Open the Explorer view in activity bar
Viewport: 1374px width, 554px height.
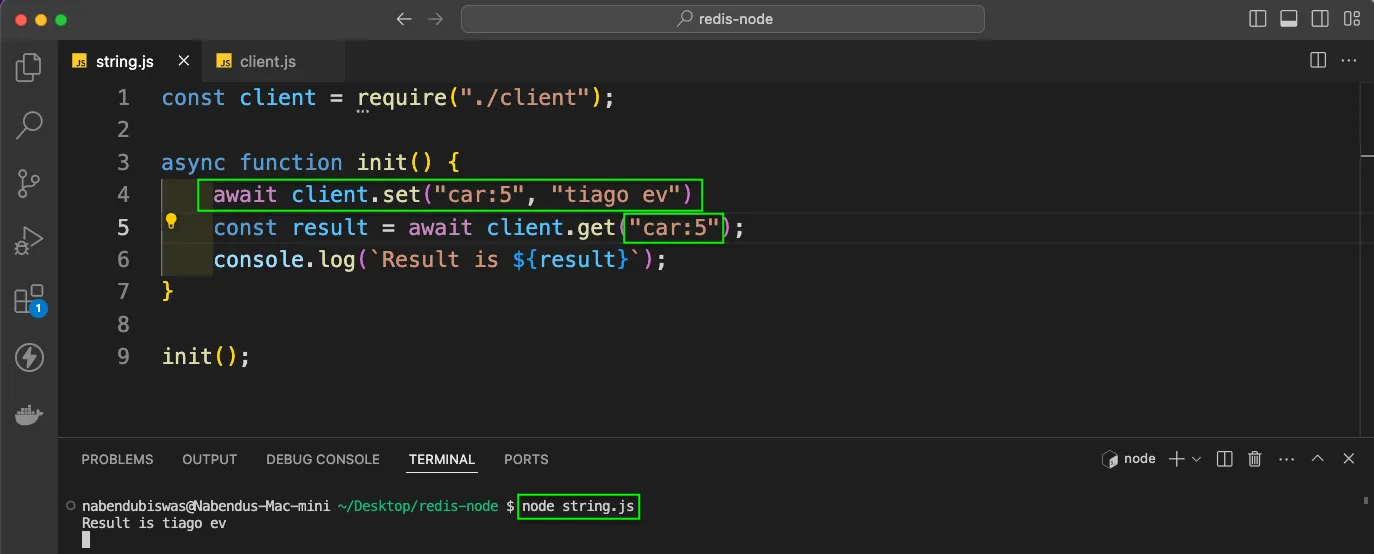(29, 68)
